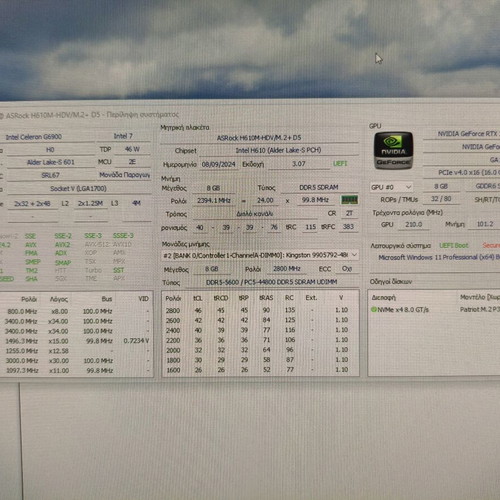This screenshot has width=500, height=500.
Task: Click the green UEFI label beside BIOS version
Action: [340, 163]
